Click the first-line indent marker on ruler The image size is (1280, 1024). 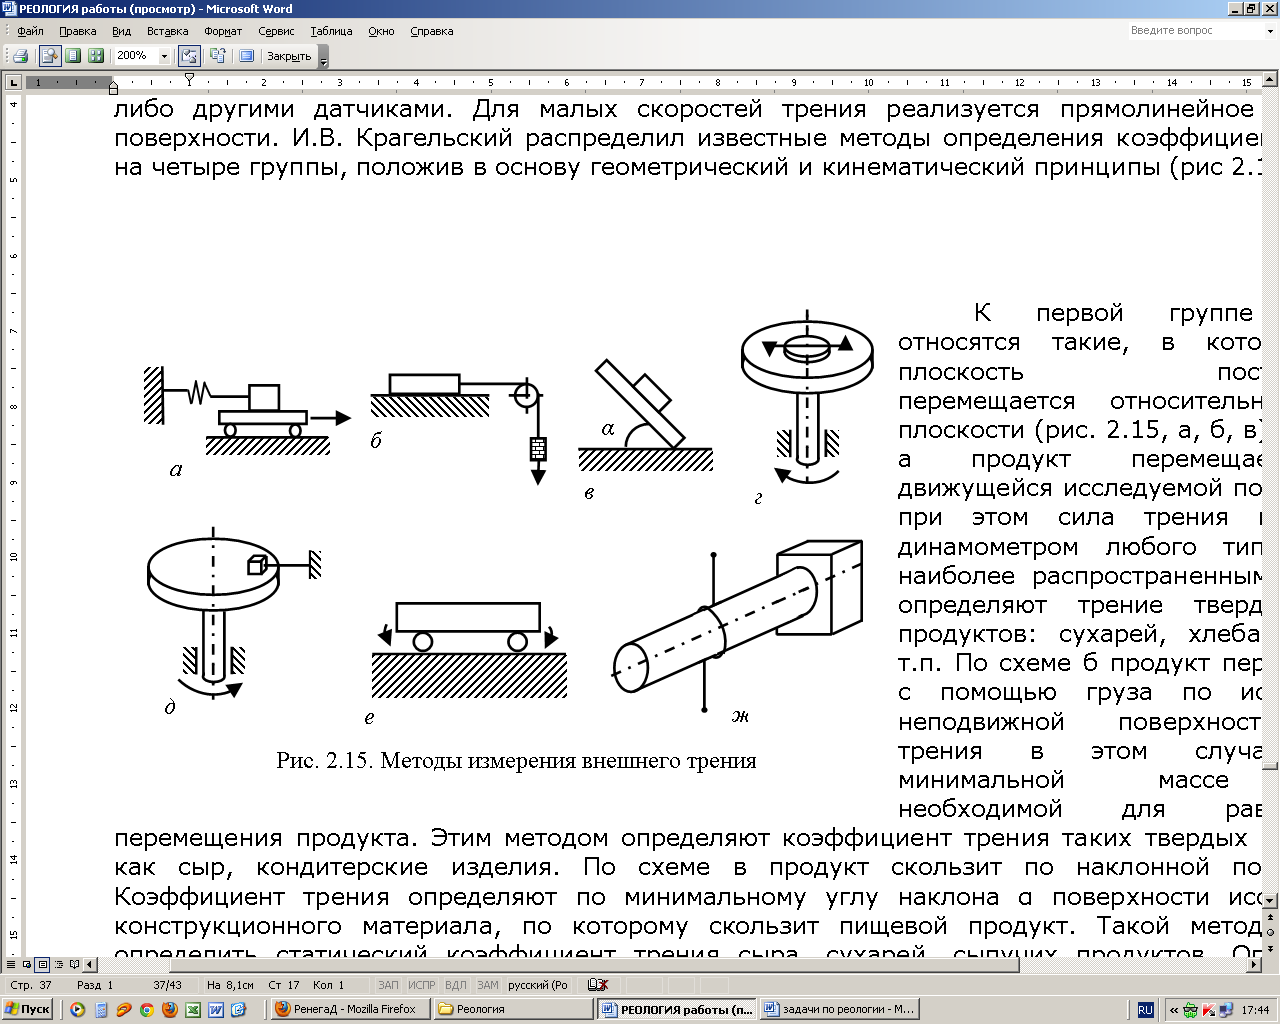(189, 78)
